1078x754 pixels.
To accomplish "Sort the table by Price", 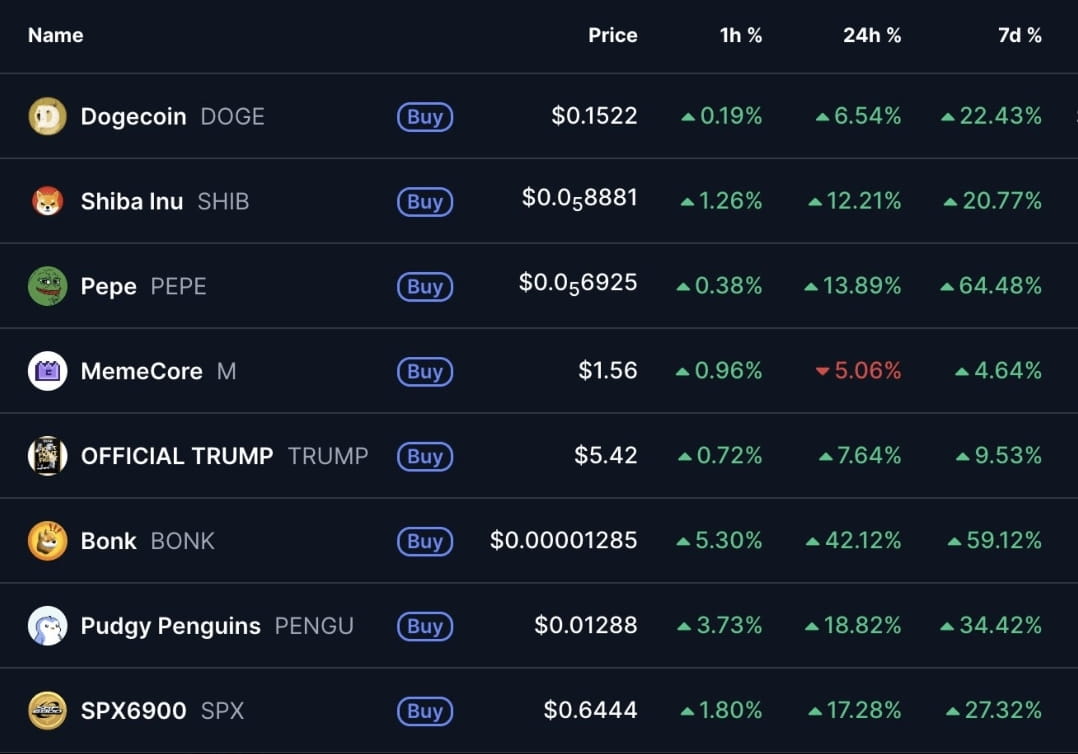I will pyautogui.click(x=612, y=35).
